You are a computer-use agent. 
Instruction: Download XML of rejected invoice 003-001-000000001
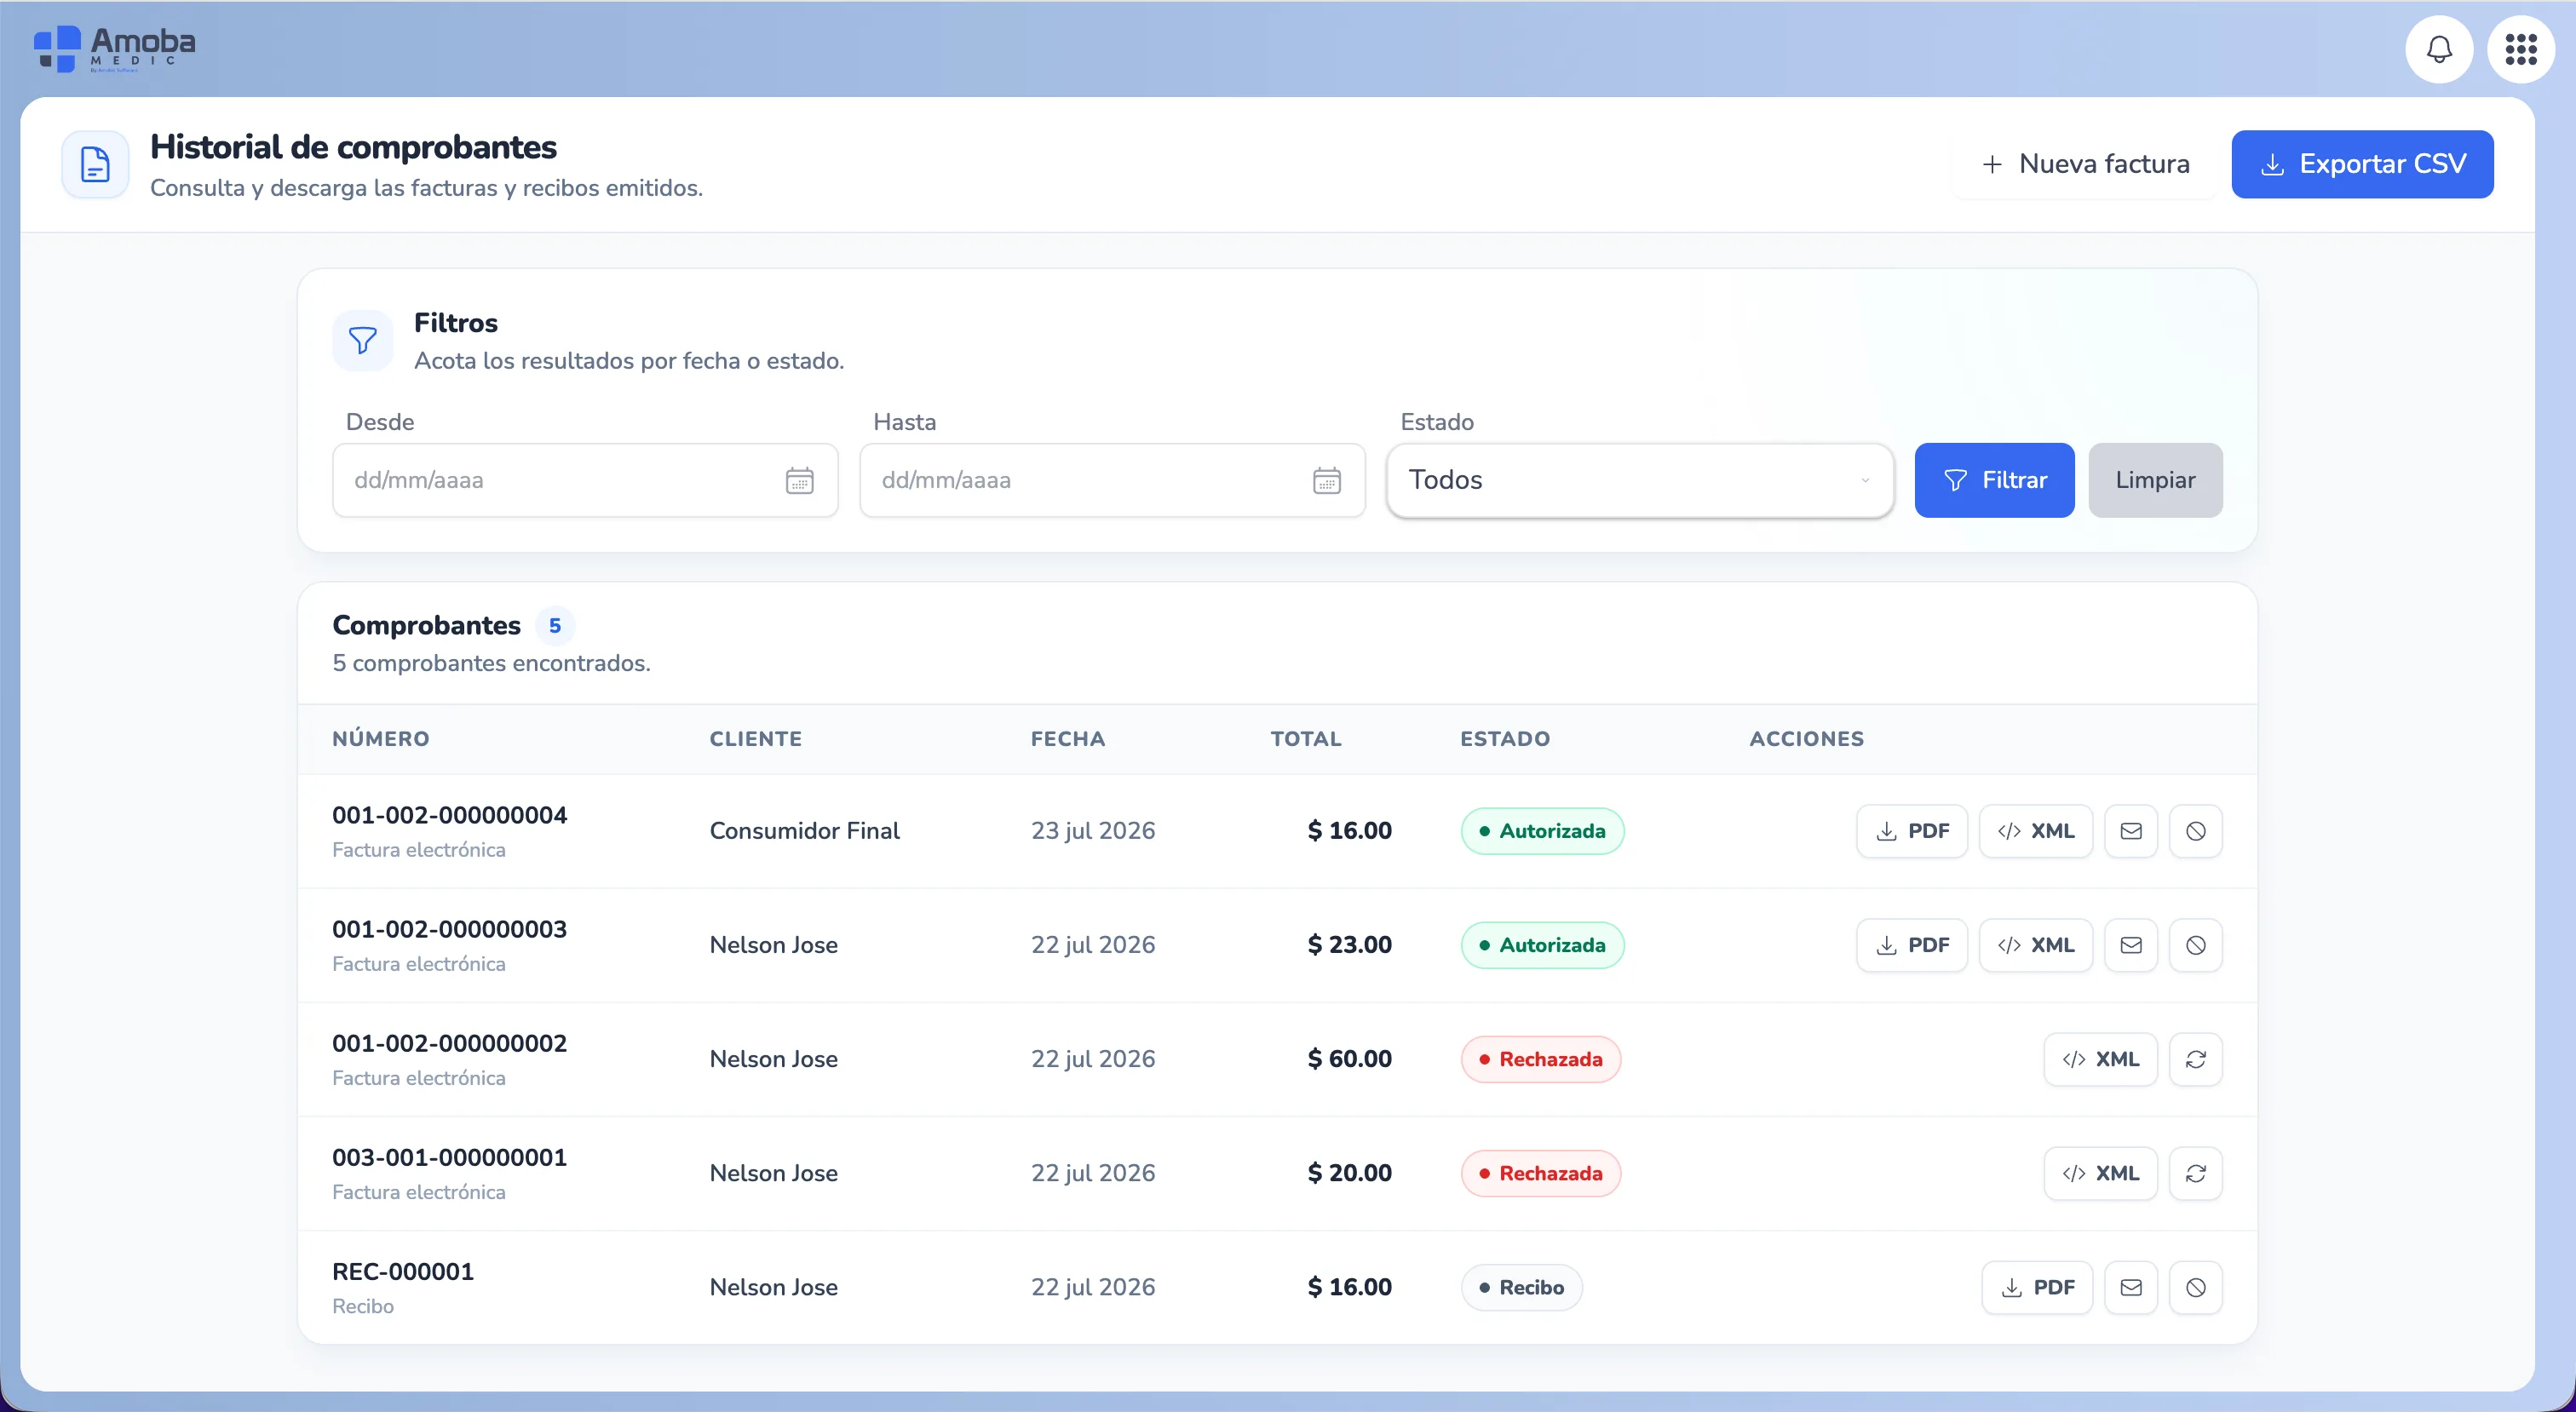[x=2100, y=1173]
